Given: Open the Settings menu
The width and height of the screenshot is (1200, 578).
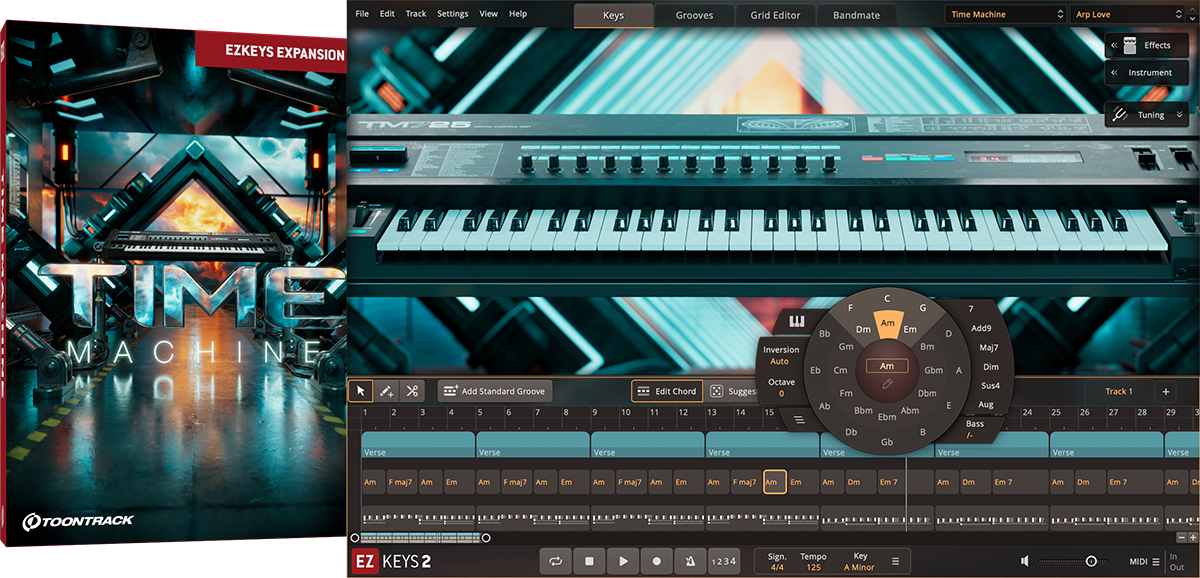Looking at the screenshot, I should [x=453, y=14].
